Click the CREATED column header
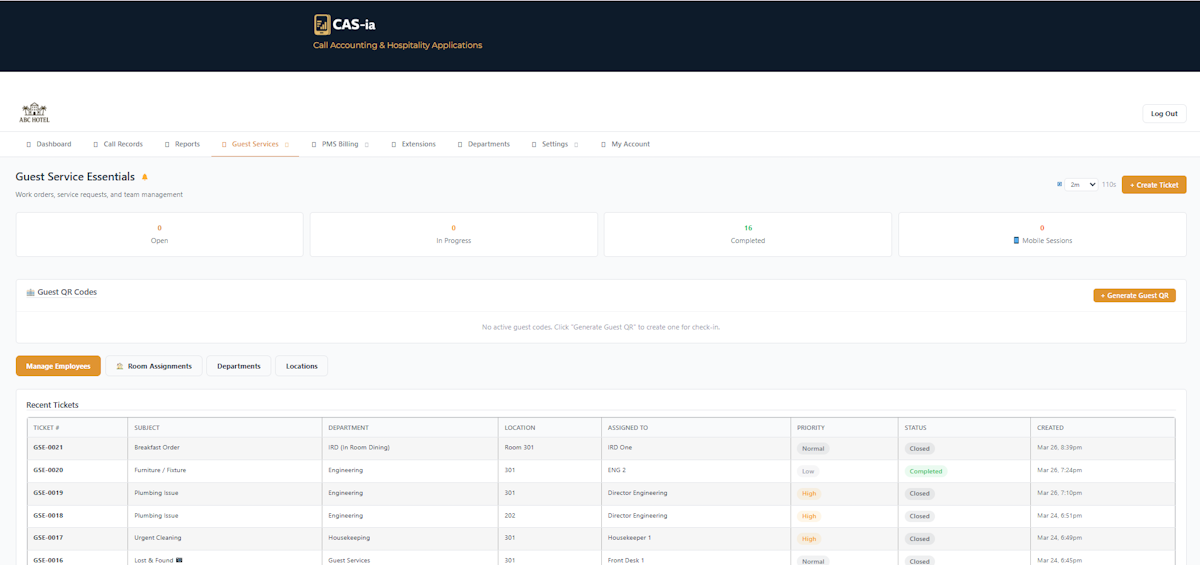The image size is (1200, 565). [1102, 427]
